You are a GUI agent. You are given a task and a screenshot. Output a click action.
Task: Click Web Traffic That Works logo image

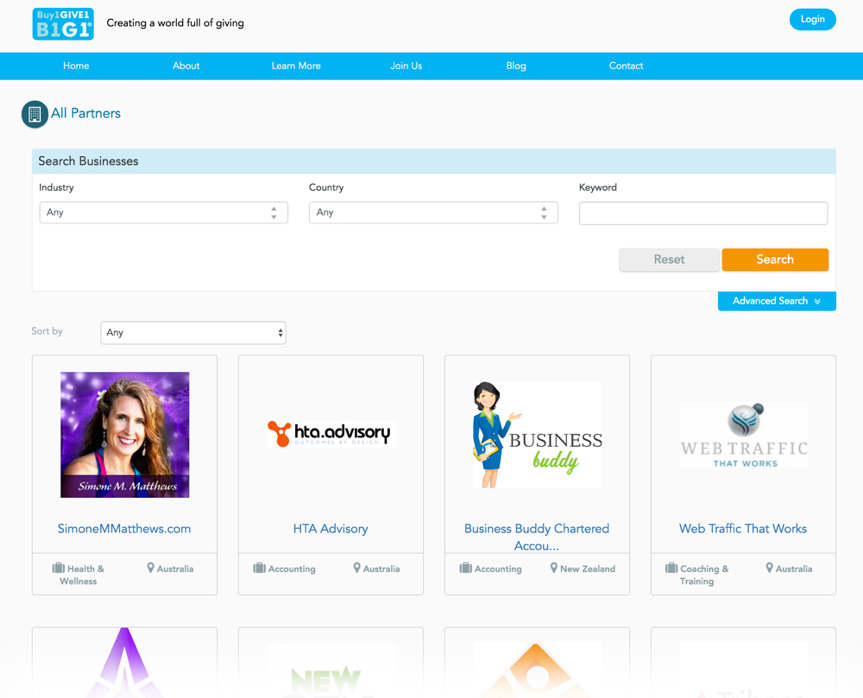(744, 435)
